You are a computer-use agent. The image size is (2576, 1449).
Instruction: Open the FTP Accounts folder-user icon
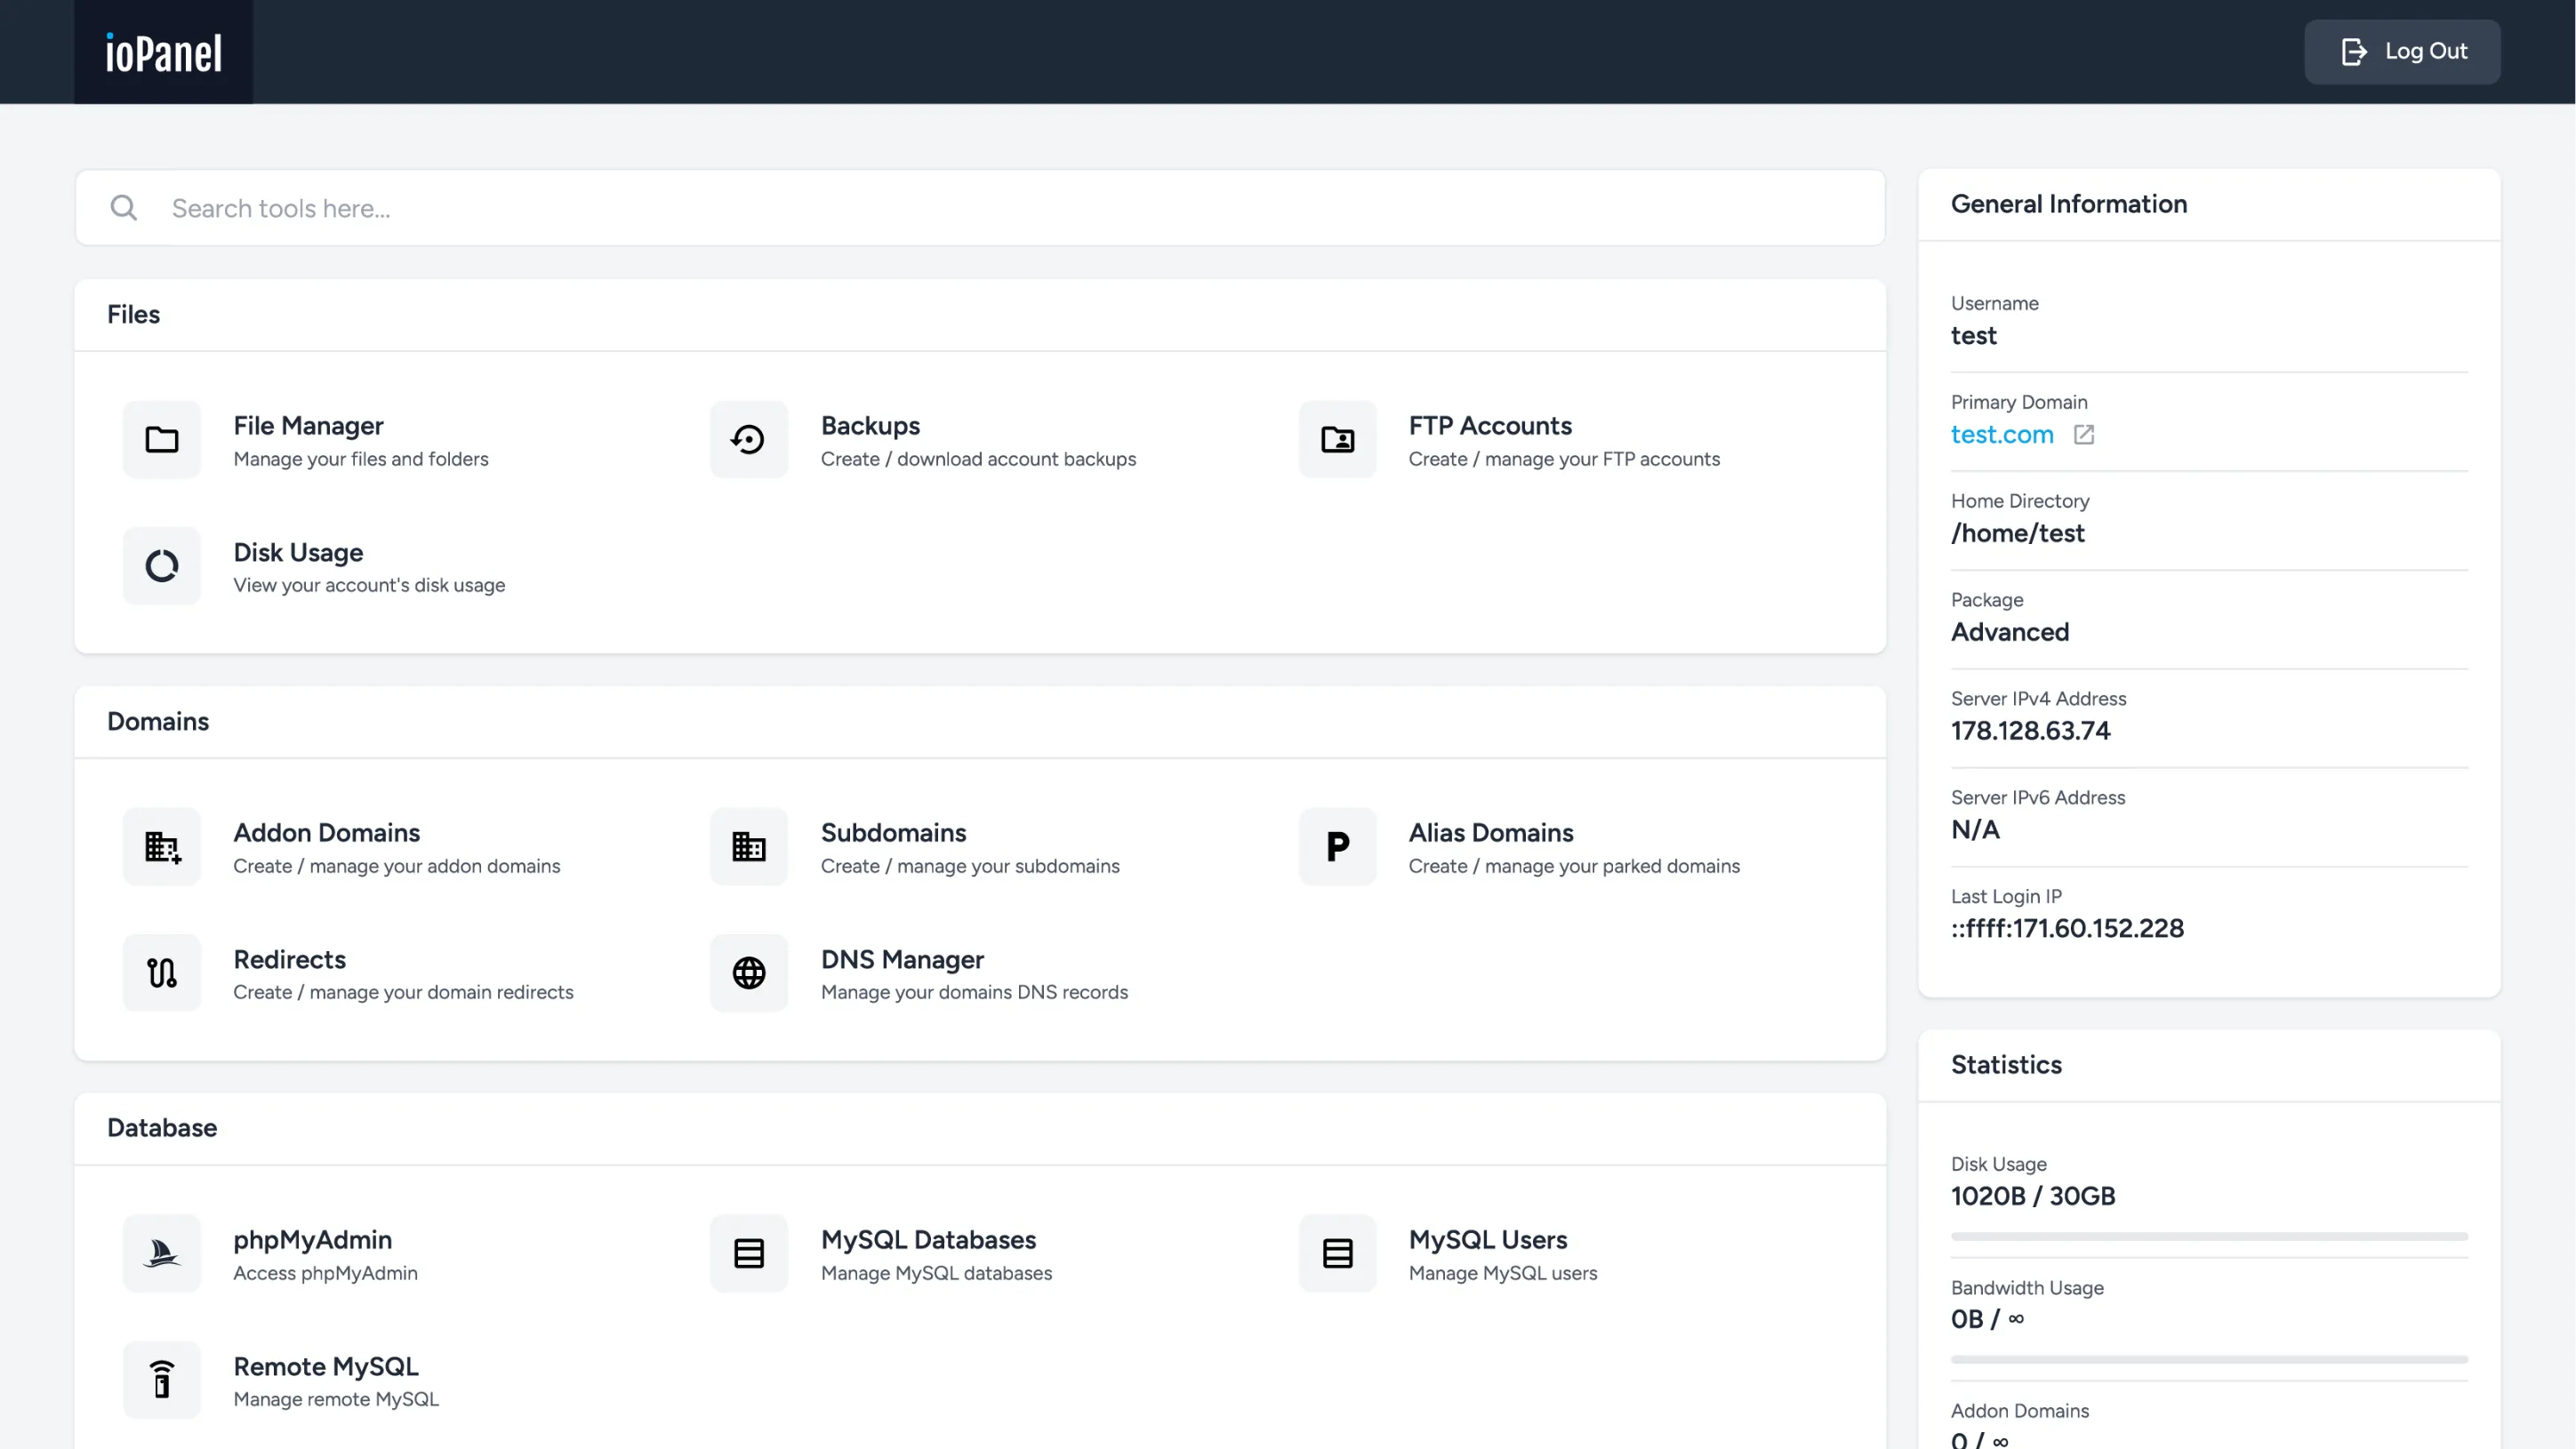[1337, 440]
